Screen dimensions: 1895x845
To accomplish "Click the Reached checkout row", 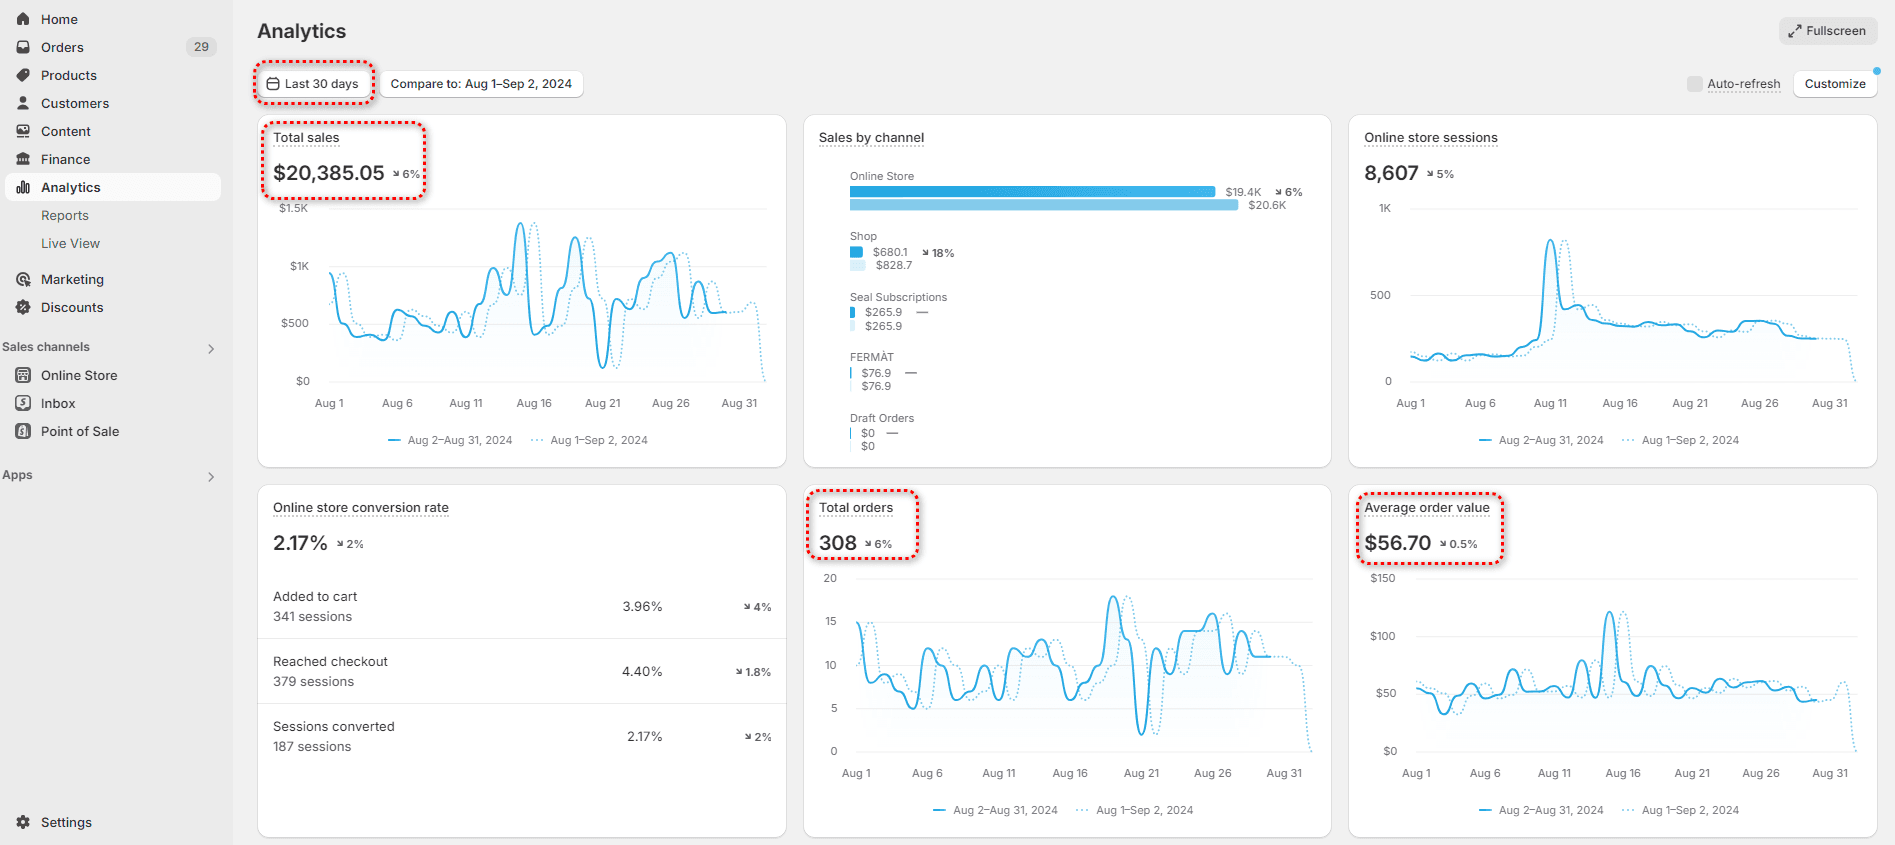I will [522, 672].
